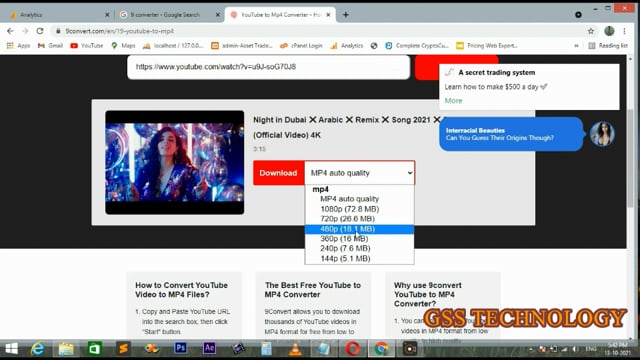Open the YouTube bookmark in the bookmarks bar
The image size is (640, 360).
tap(87, 46)
